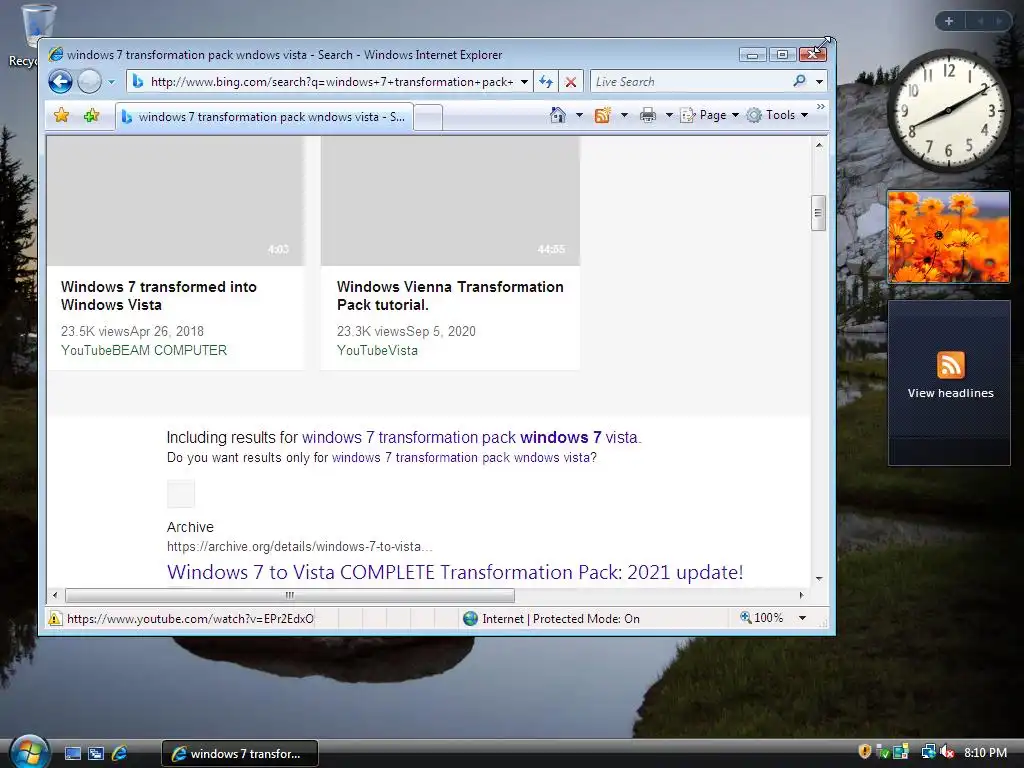
Task: Go back with the Back arrow button
Action: tap(61, 82)
